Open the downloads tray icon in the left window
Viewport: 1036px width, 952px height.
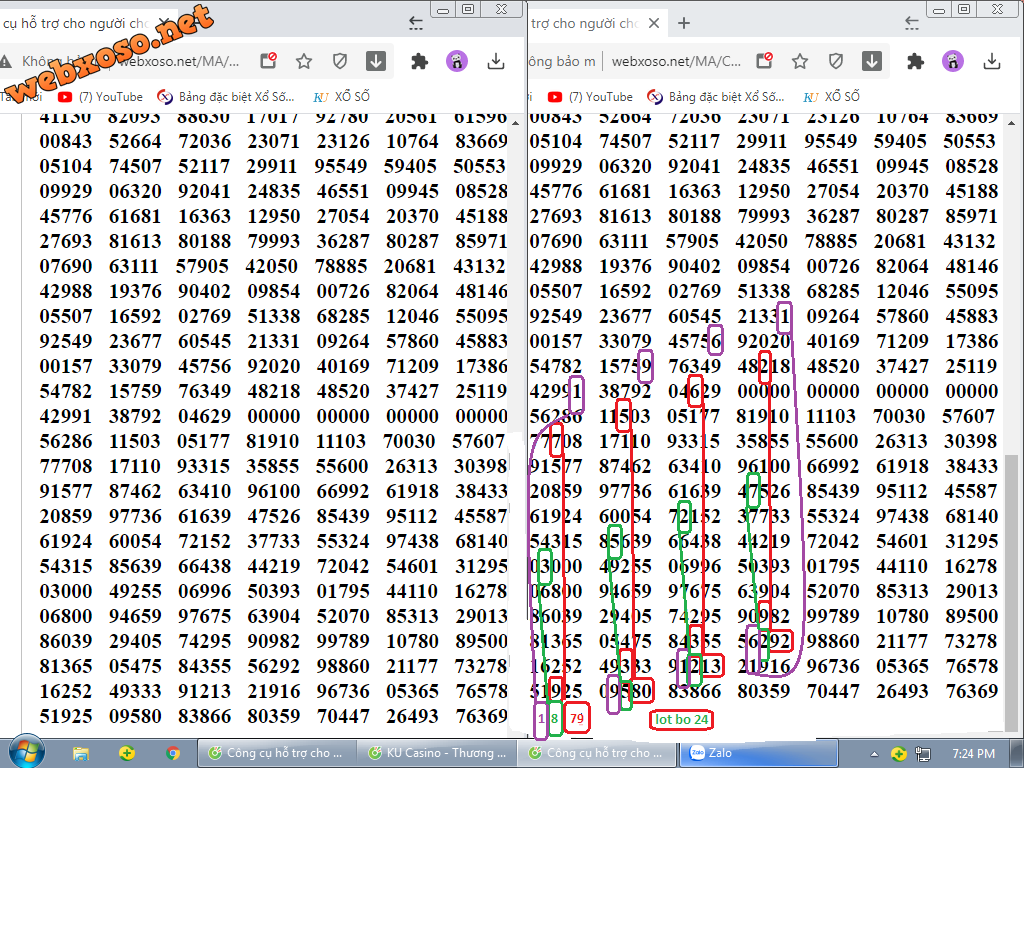point(496,61)
